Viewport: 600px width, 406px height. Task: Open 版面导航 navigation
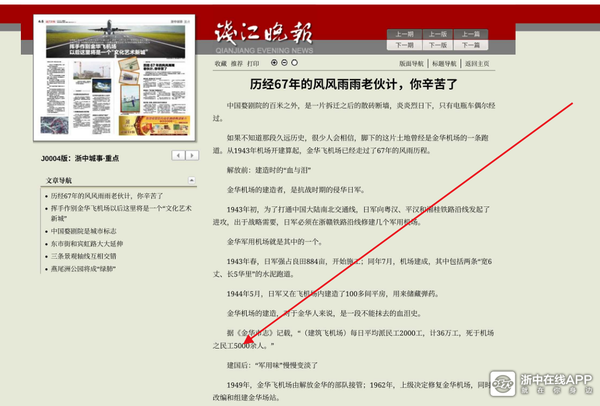(411, 64)
